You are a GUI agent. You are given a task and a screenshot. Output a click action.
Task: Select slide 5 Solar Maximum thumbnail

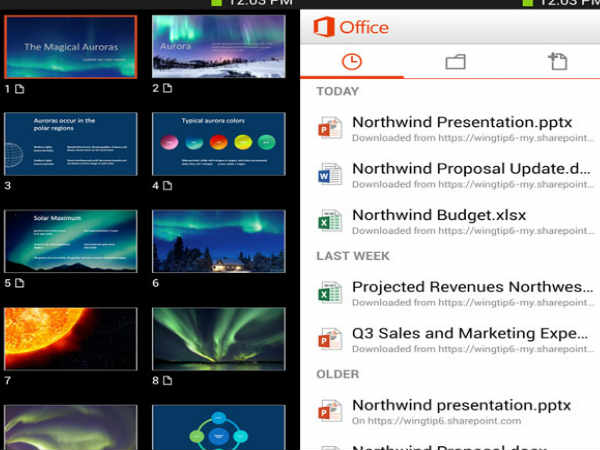(x=71, y=241)
